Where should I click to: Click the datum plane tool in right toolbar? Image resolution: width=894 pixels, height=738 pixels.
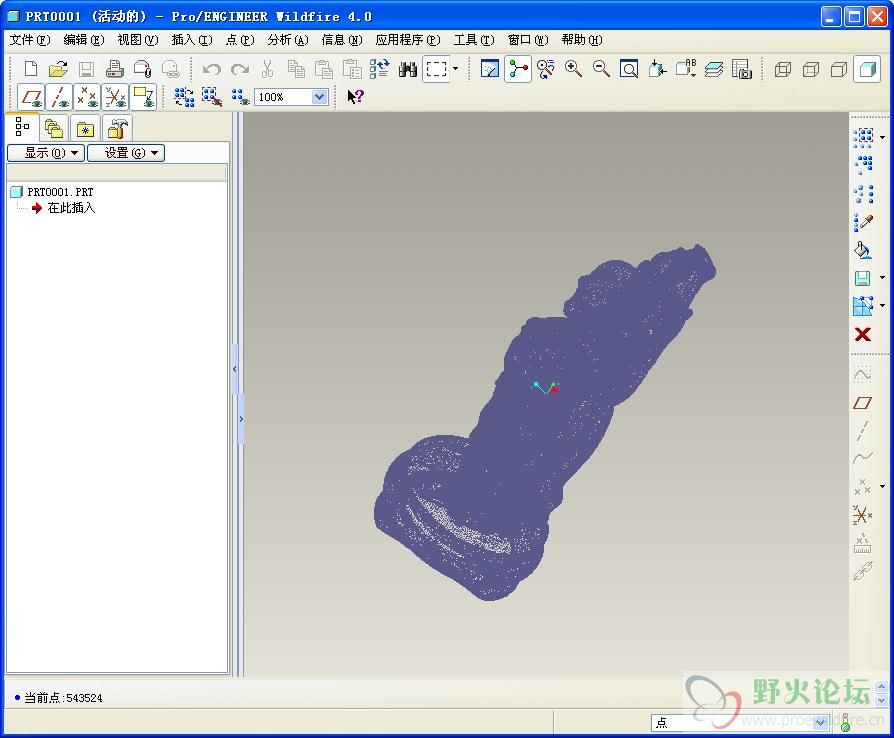click(x=863, y=403)
